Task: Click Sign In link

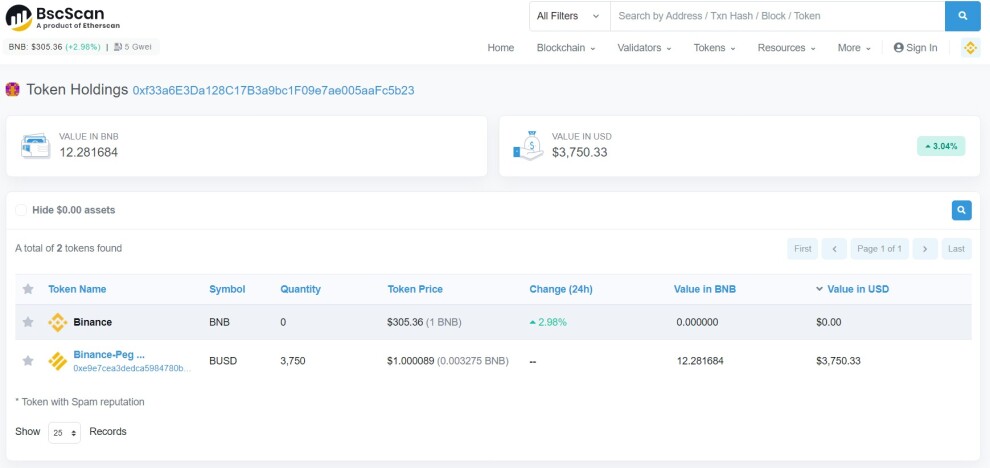Action: coord(915,48)
